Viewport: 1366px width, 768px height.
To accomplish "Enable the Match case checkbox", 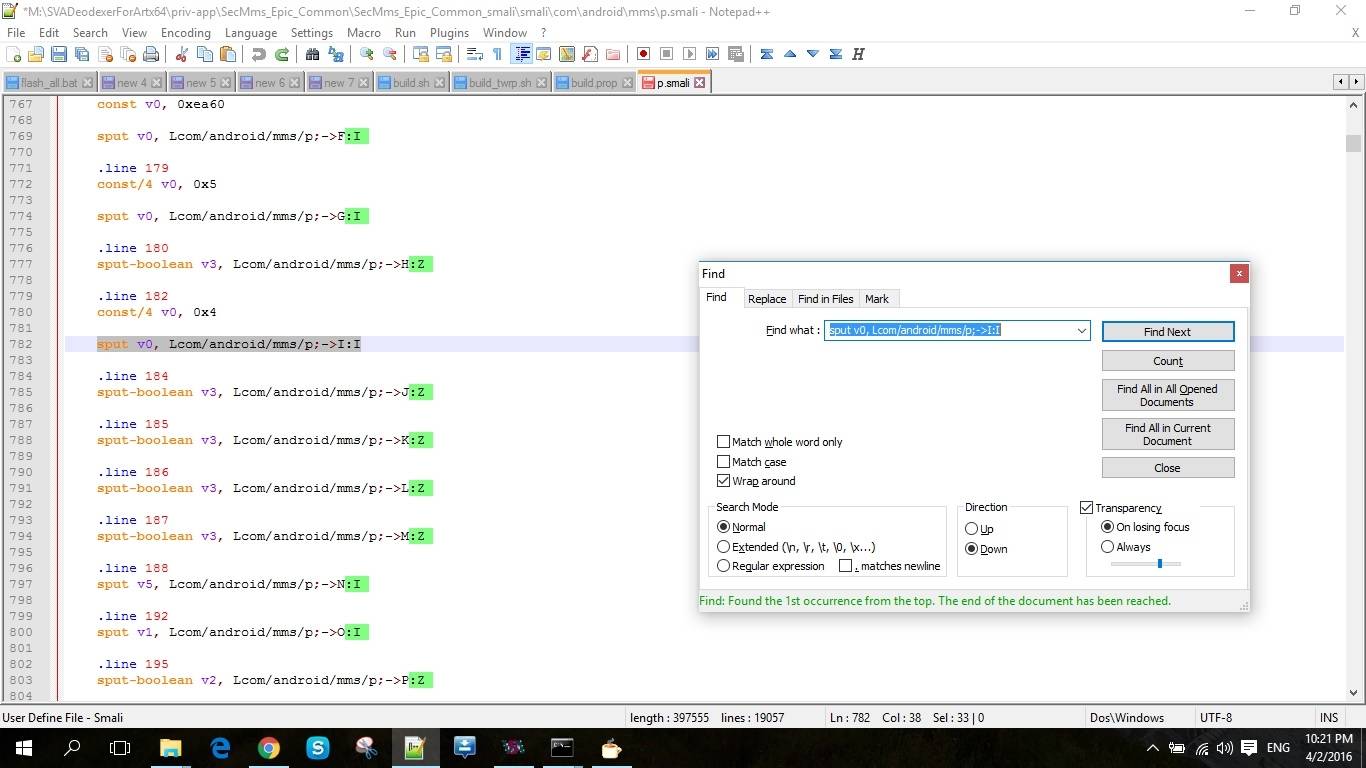I will (x=724, y=461).
